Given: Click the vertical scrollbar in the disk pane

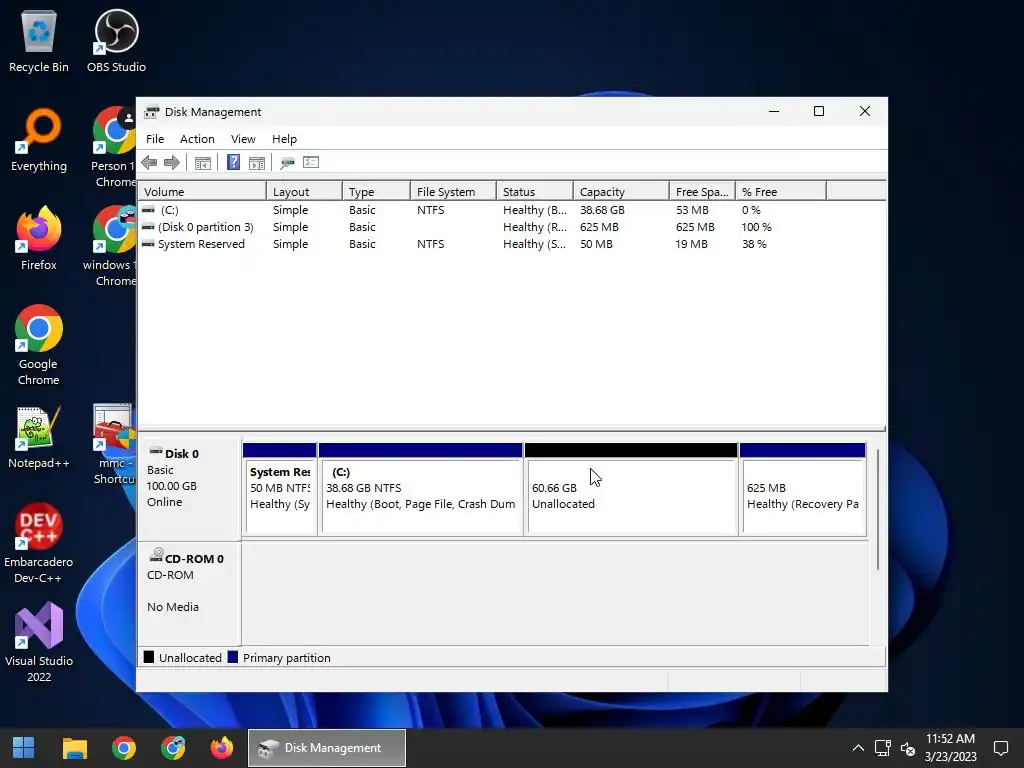Looking at the screenshot, I should 878,509.
